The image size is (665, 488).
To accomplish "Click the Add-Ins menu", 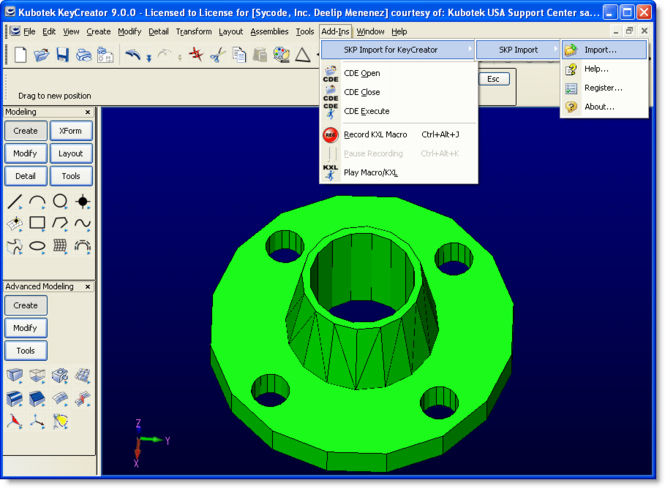I will click(x=335, y=32).
